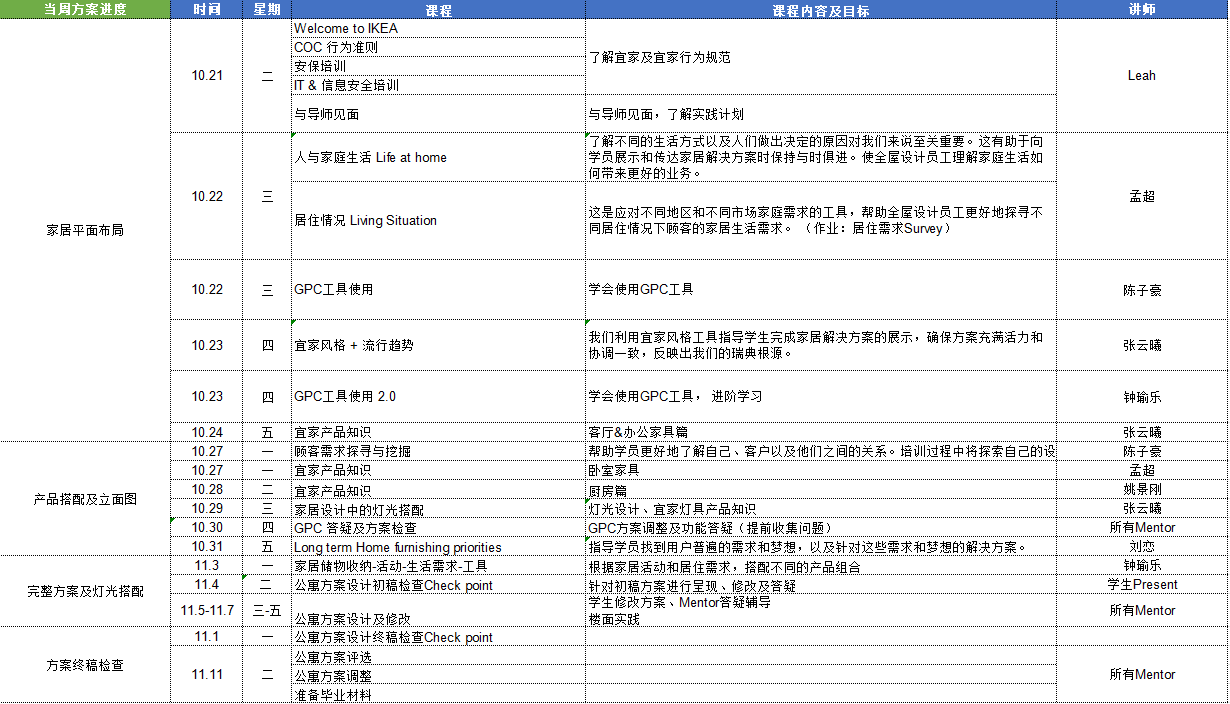Click the '准备毕业材料' course cell
Viewport: 1230px width, 704px height.
tap(438, 695)
